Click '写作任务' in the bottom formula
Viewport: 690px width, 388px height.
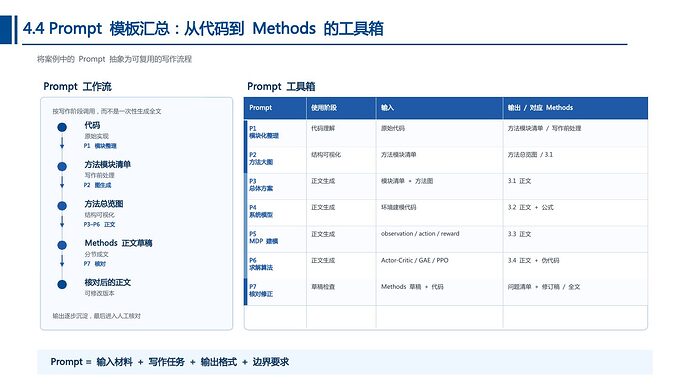[x=166, y=362]
